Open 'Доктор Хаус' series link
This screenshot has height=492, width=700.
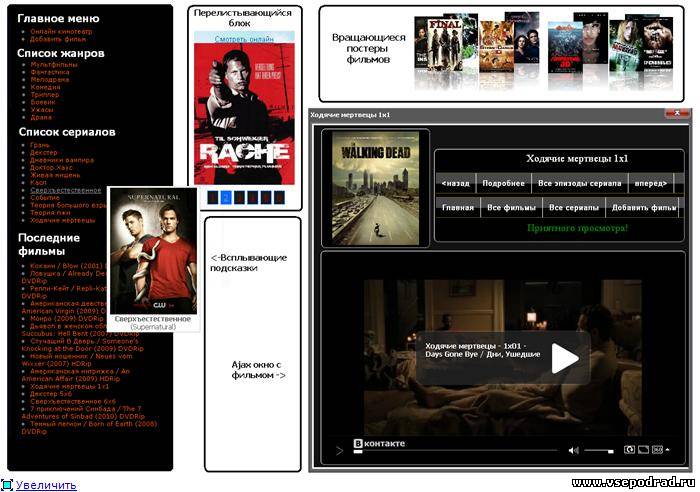(51, 168)
